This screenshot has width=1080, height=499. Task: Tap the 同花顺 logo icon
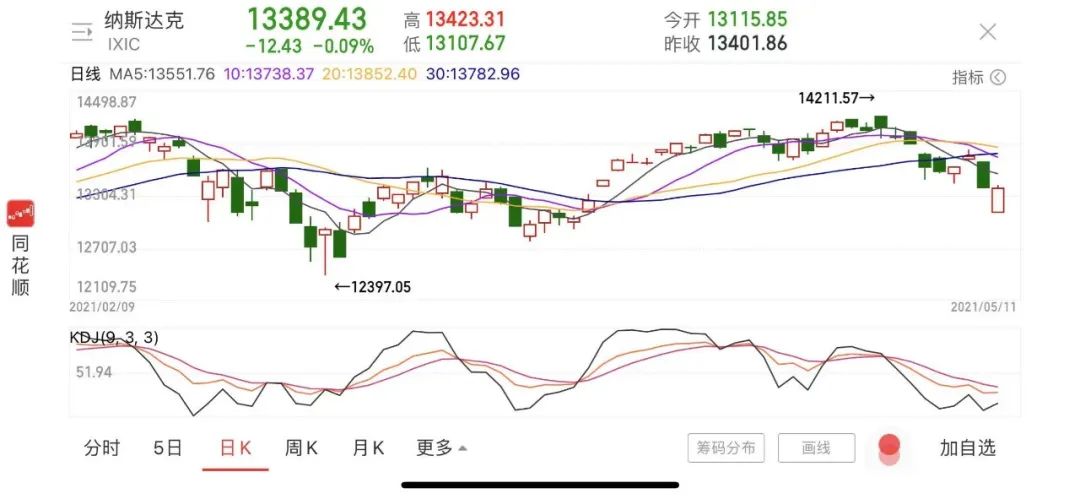(x=21, y=214)
